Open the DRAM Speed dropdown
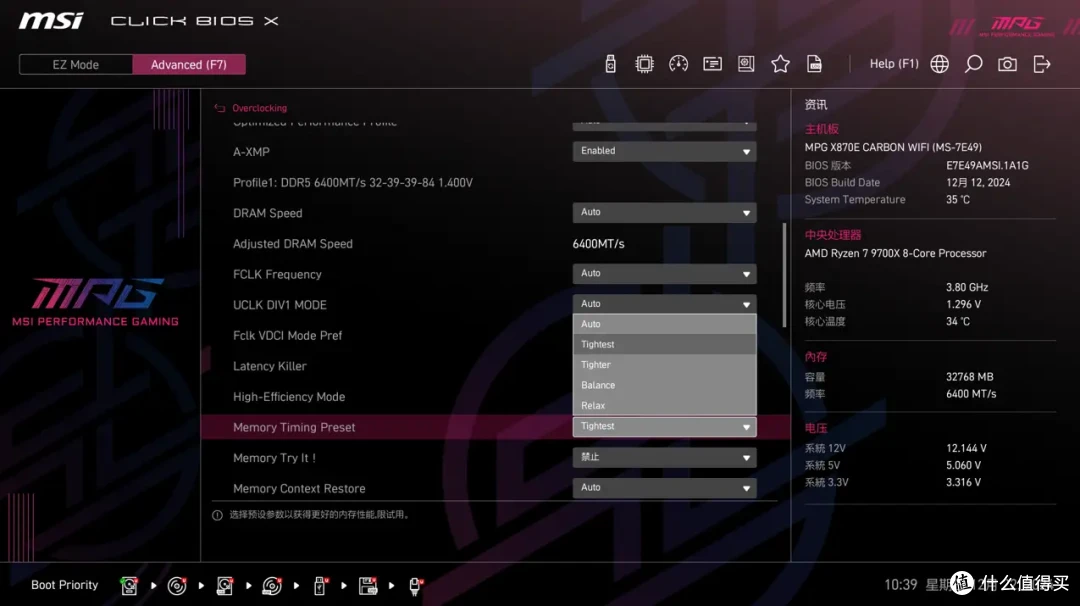This screenshot has height=606, width=1080. coord(664,213)
